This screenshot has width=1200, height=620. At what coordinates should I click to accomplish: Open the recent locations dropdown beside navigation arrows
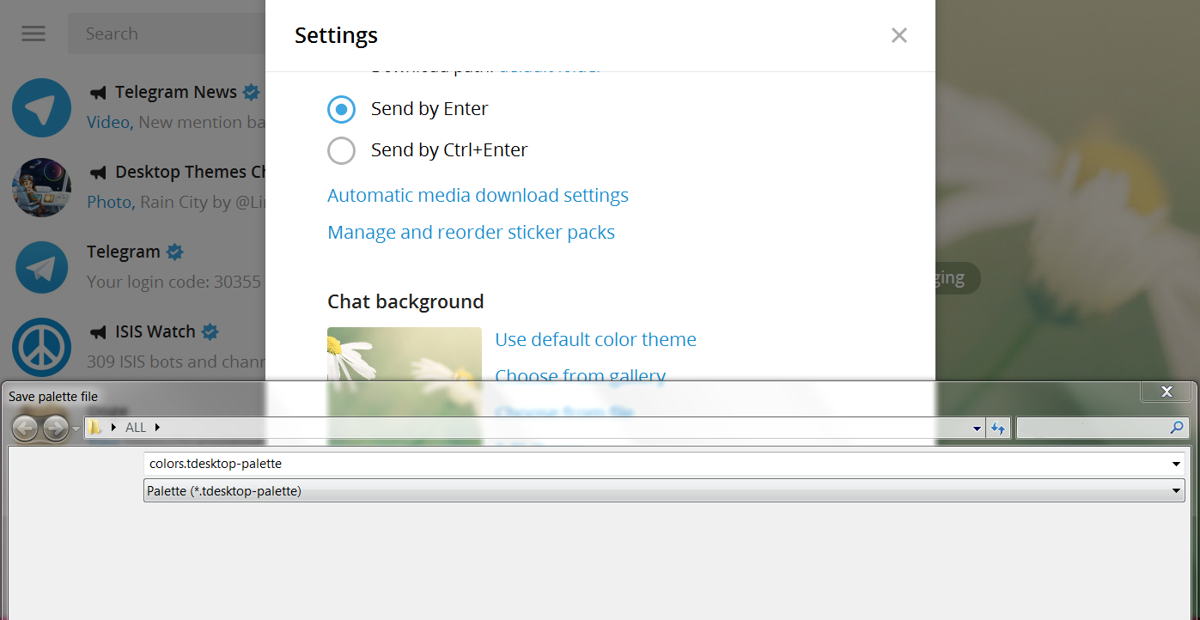point(76,429)
